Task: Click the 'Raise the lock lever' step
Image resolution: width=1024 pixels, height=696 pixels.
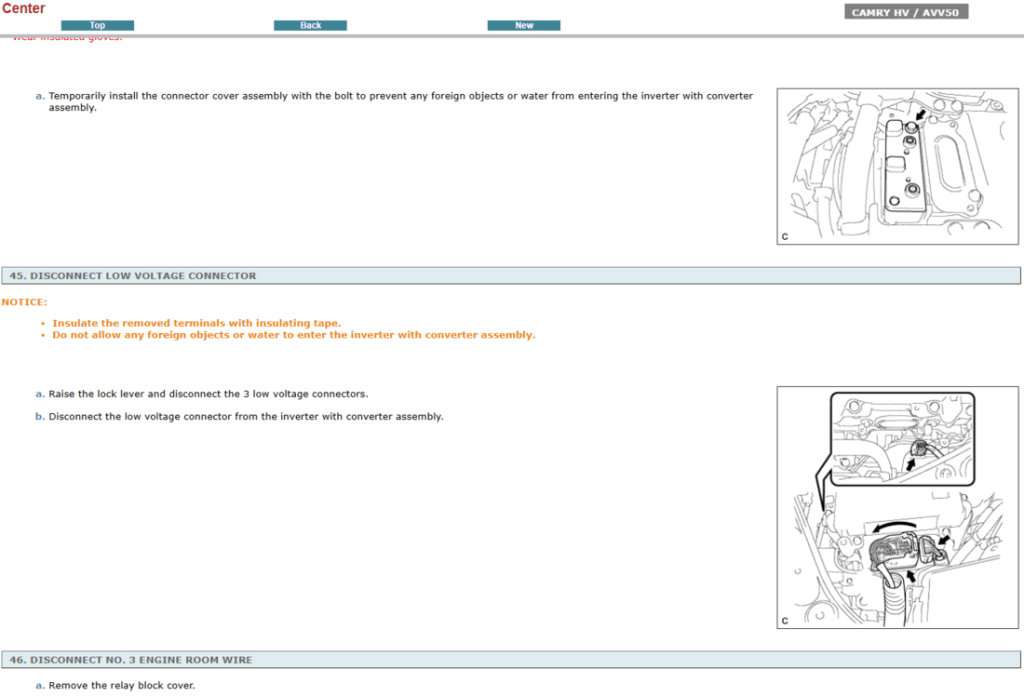Action: (x=208, y=394)
